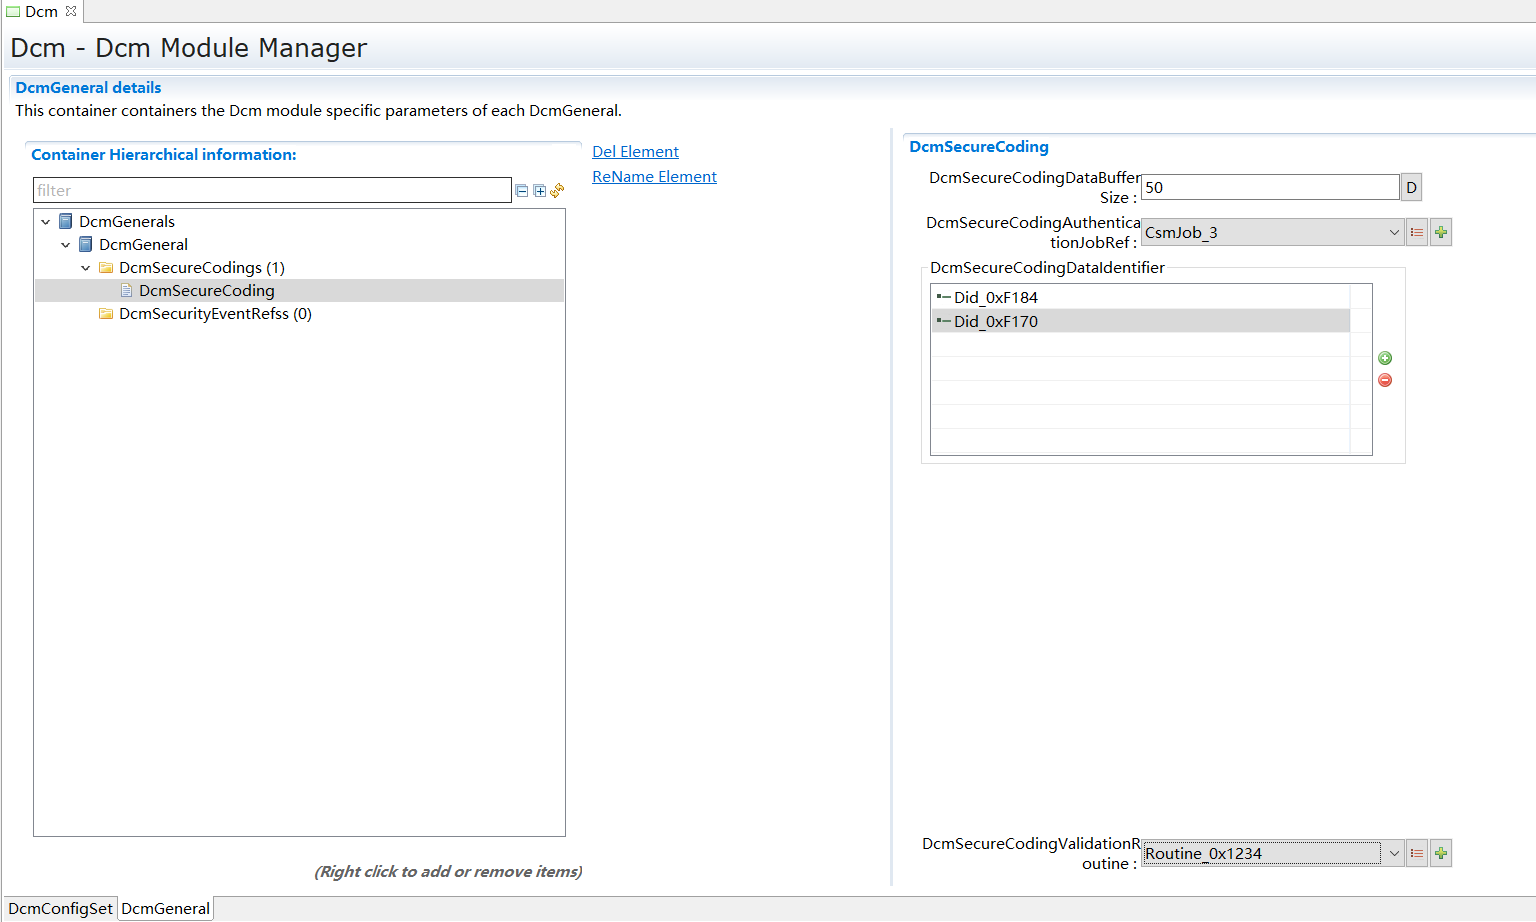Viewport: 1536px width, 922px height.
Task: Switch to the DcmConfigSet tab
Action: (60, 908)
